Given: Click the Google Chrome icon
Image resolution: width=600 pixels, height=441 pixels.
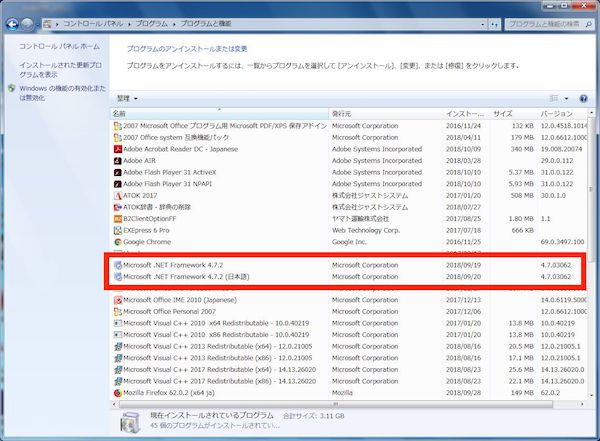Looking at the screenshot, I should [x=118, y=242].
